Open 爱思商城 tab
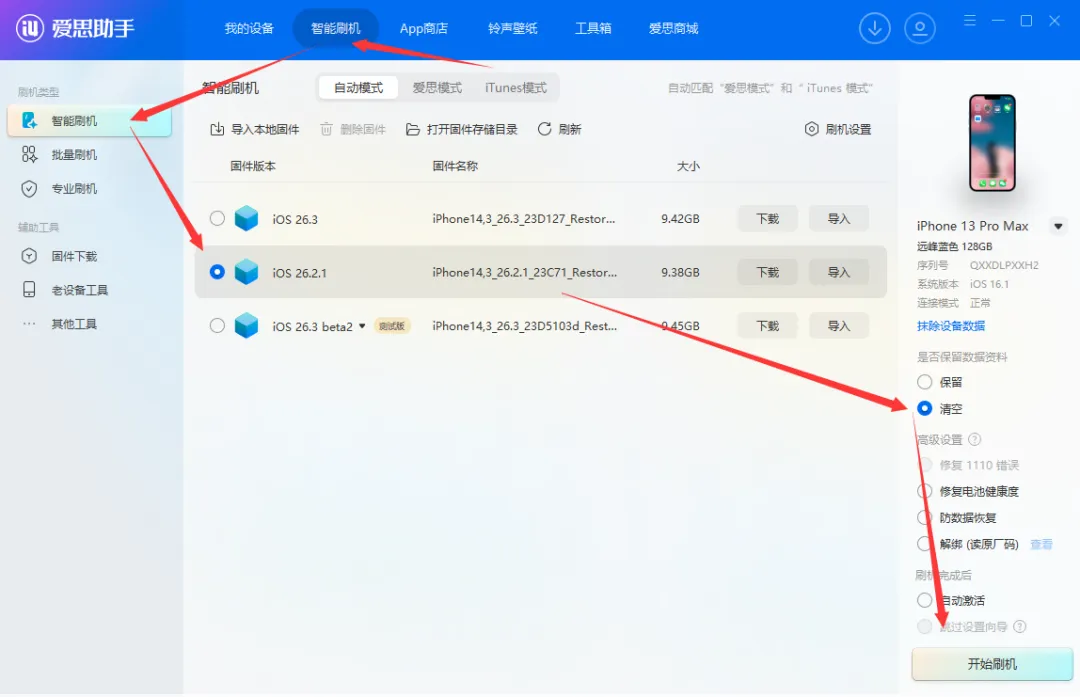Viewport: 1080px width, 697px height. coord(673,28)
